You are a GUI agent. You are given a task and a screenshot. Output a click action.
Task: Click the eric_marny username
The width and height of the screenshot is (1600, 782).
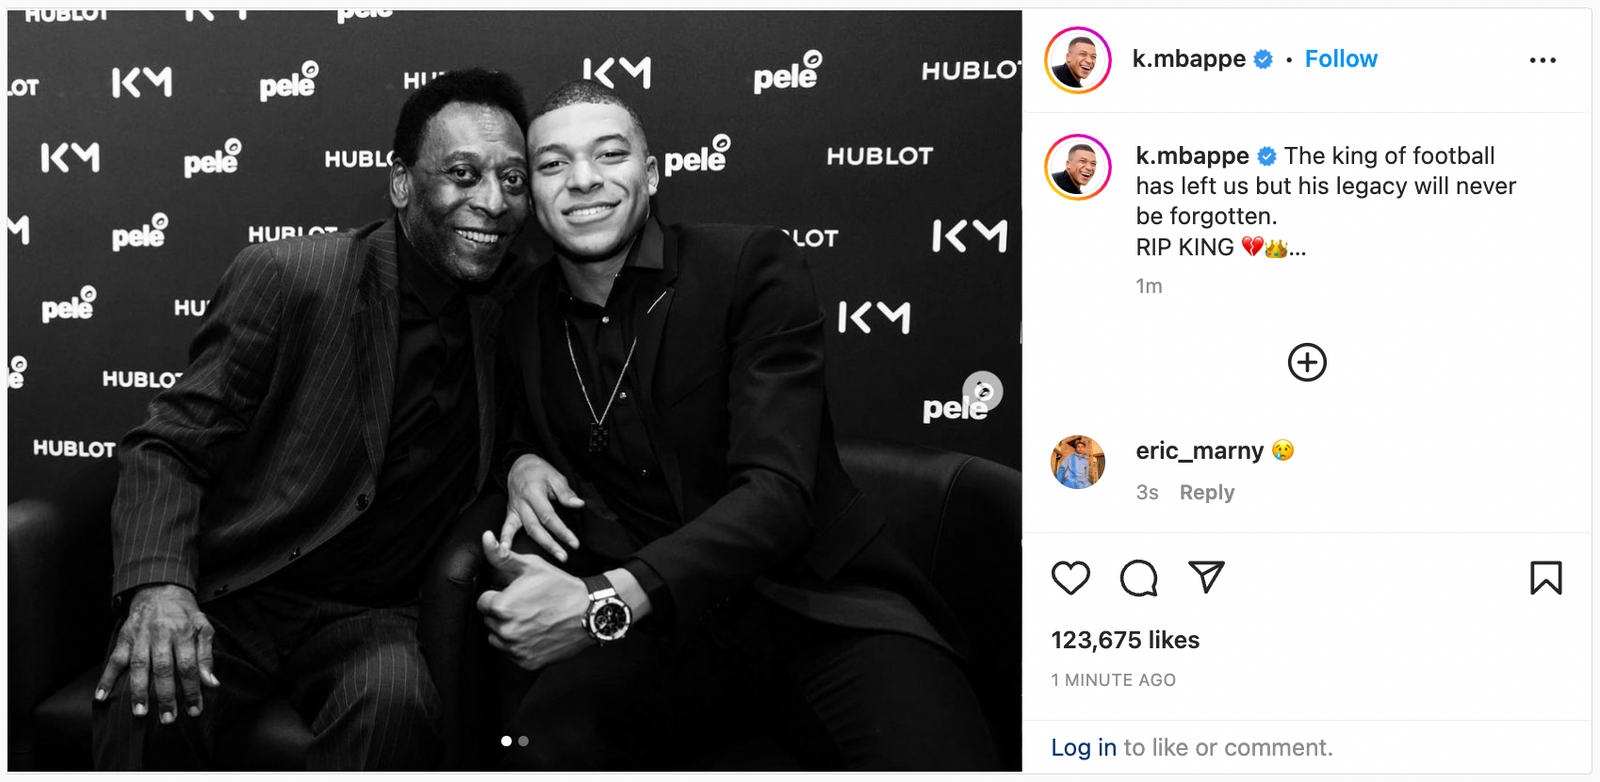coord(1200,451)
